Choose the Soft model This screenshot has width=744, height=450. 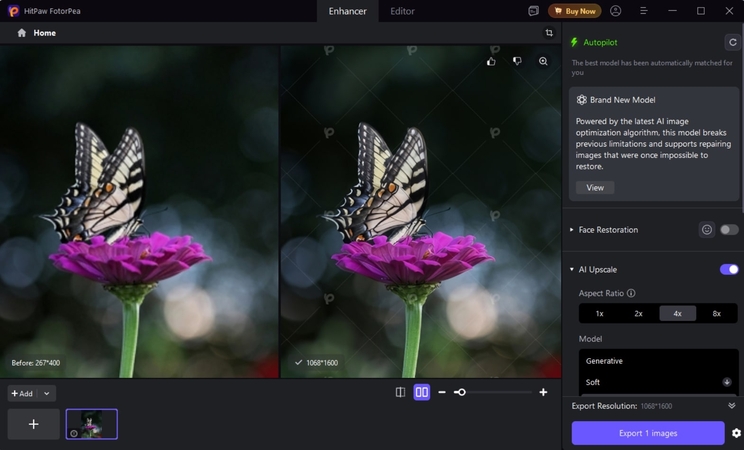point(658,382)
